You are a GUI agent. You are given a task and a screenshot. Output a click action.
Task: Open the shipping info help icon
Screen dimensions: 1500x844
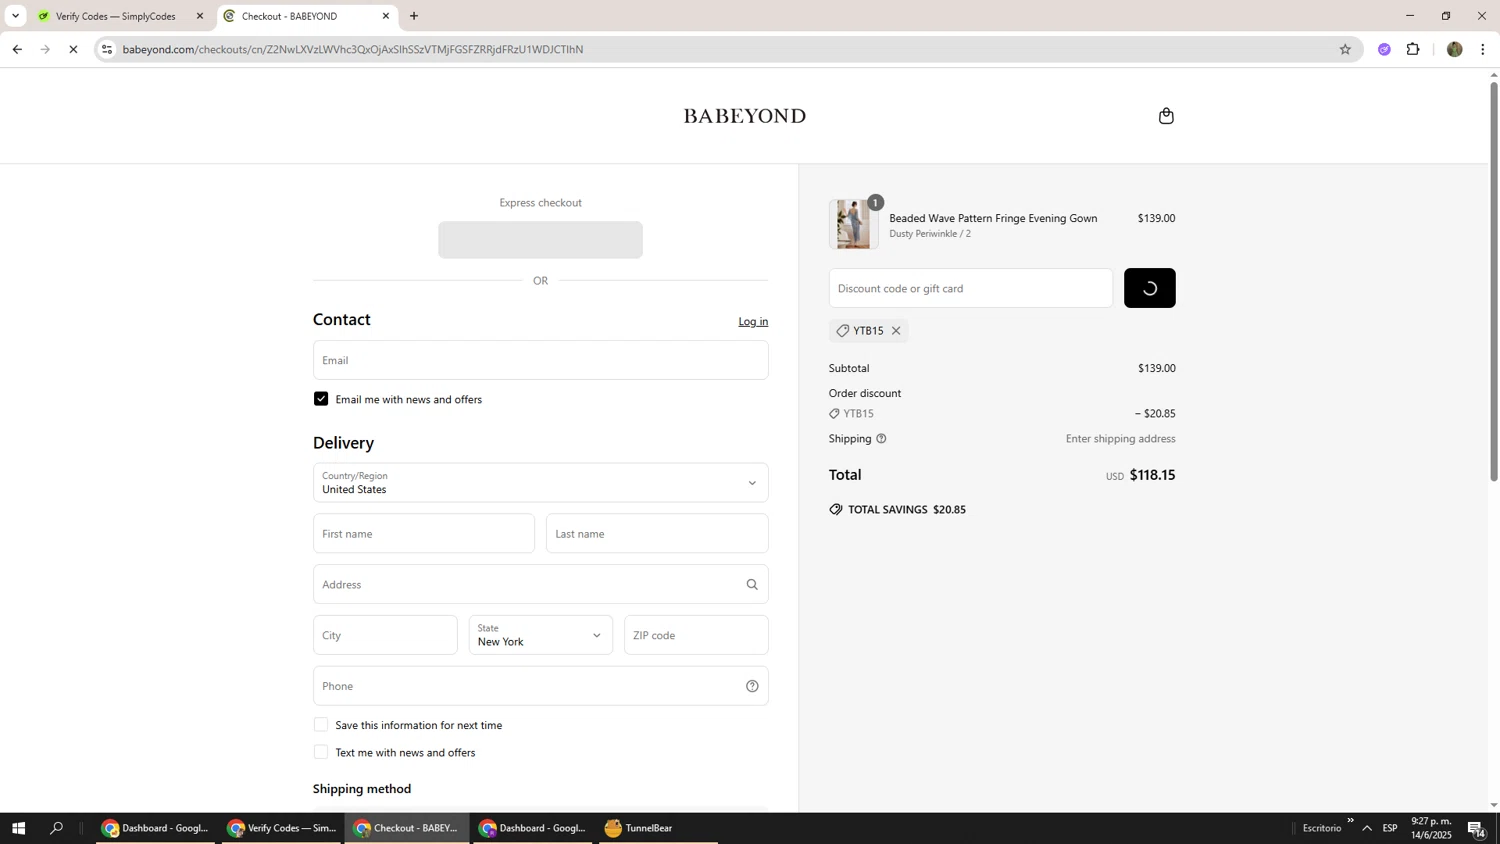tap(881, 439)
